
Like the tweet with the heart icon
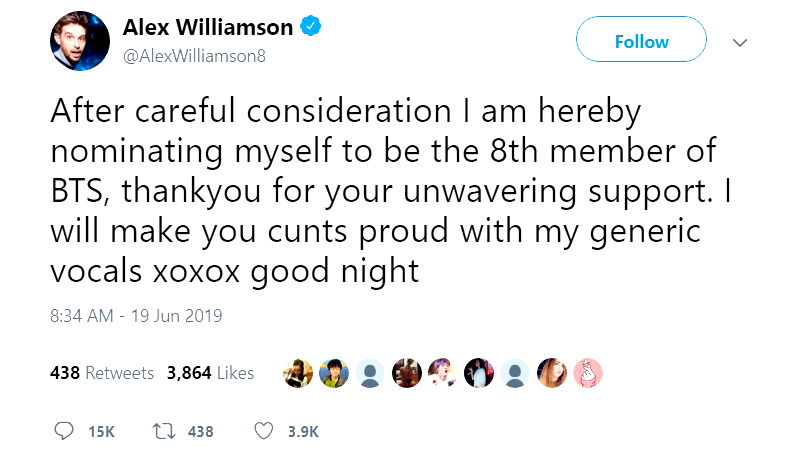pos(264,431)
